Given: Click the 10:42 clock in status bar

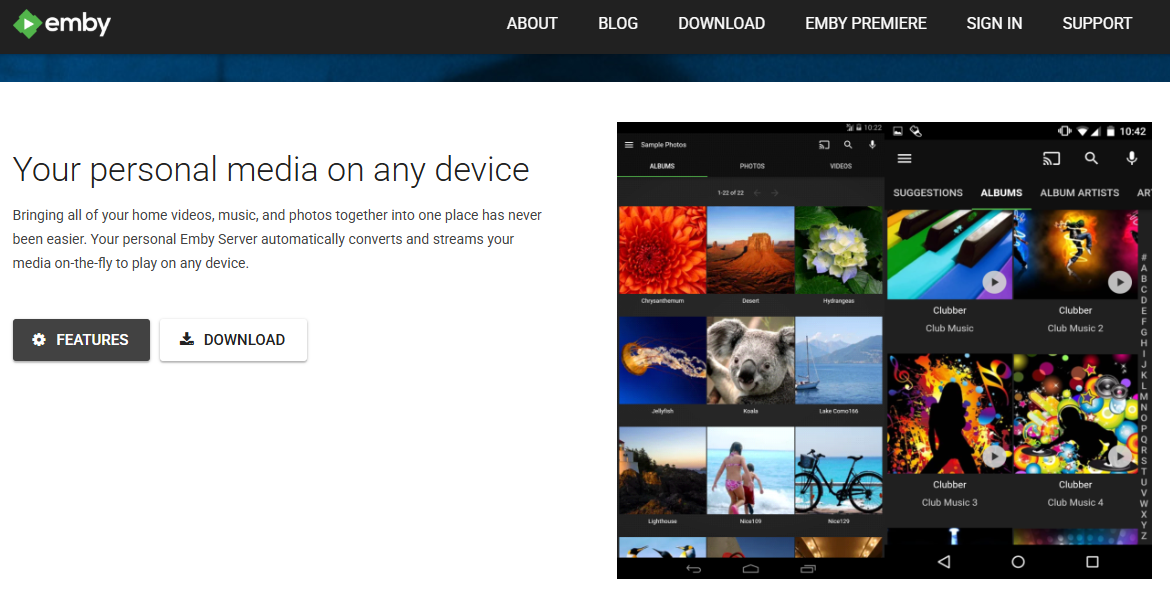Looking at the screenshot, I should [1132, 131].
